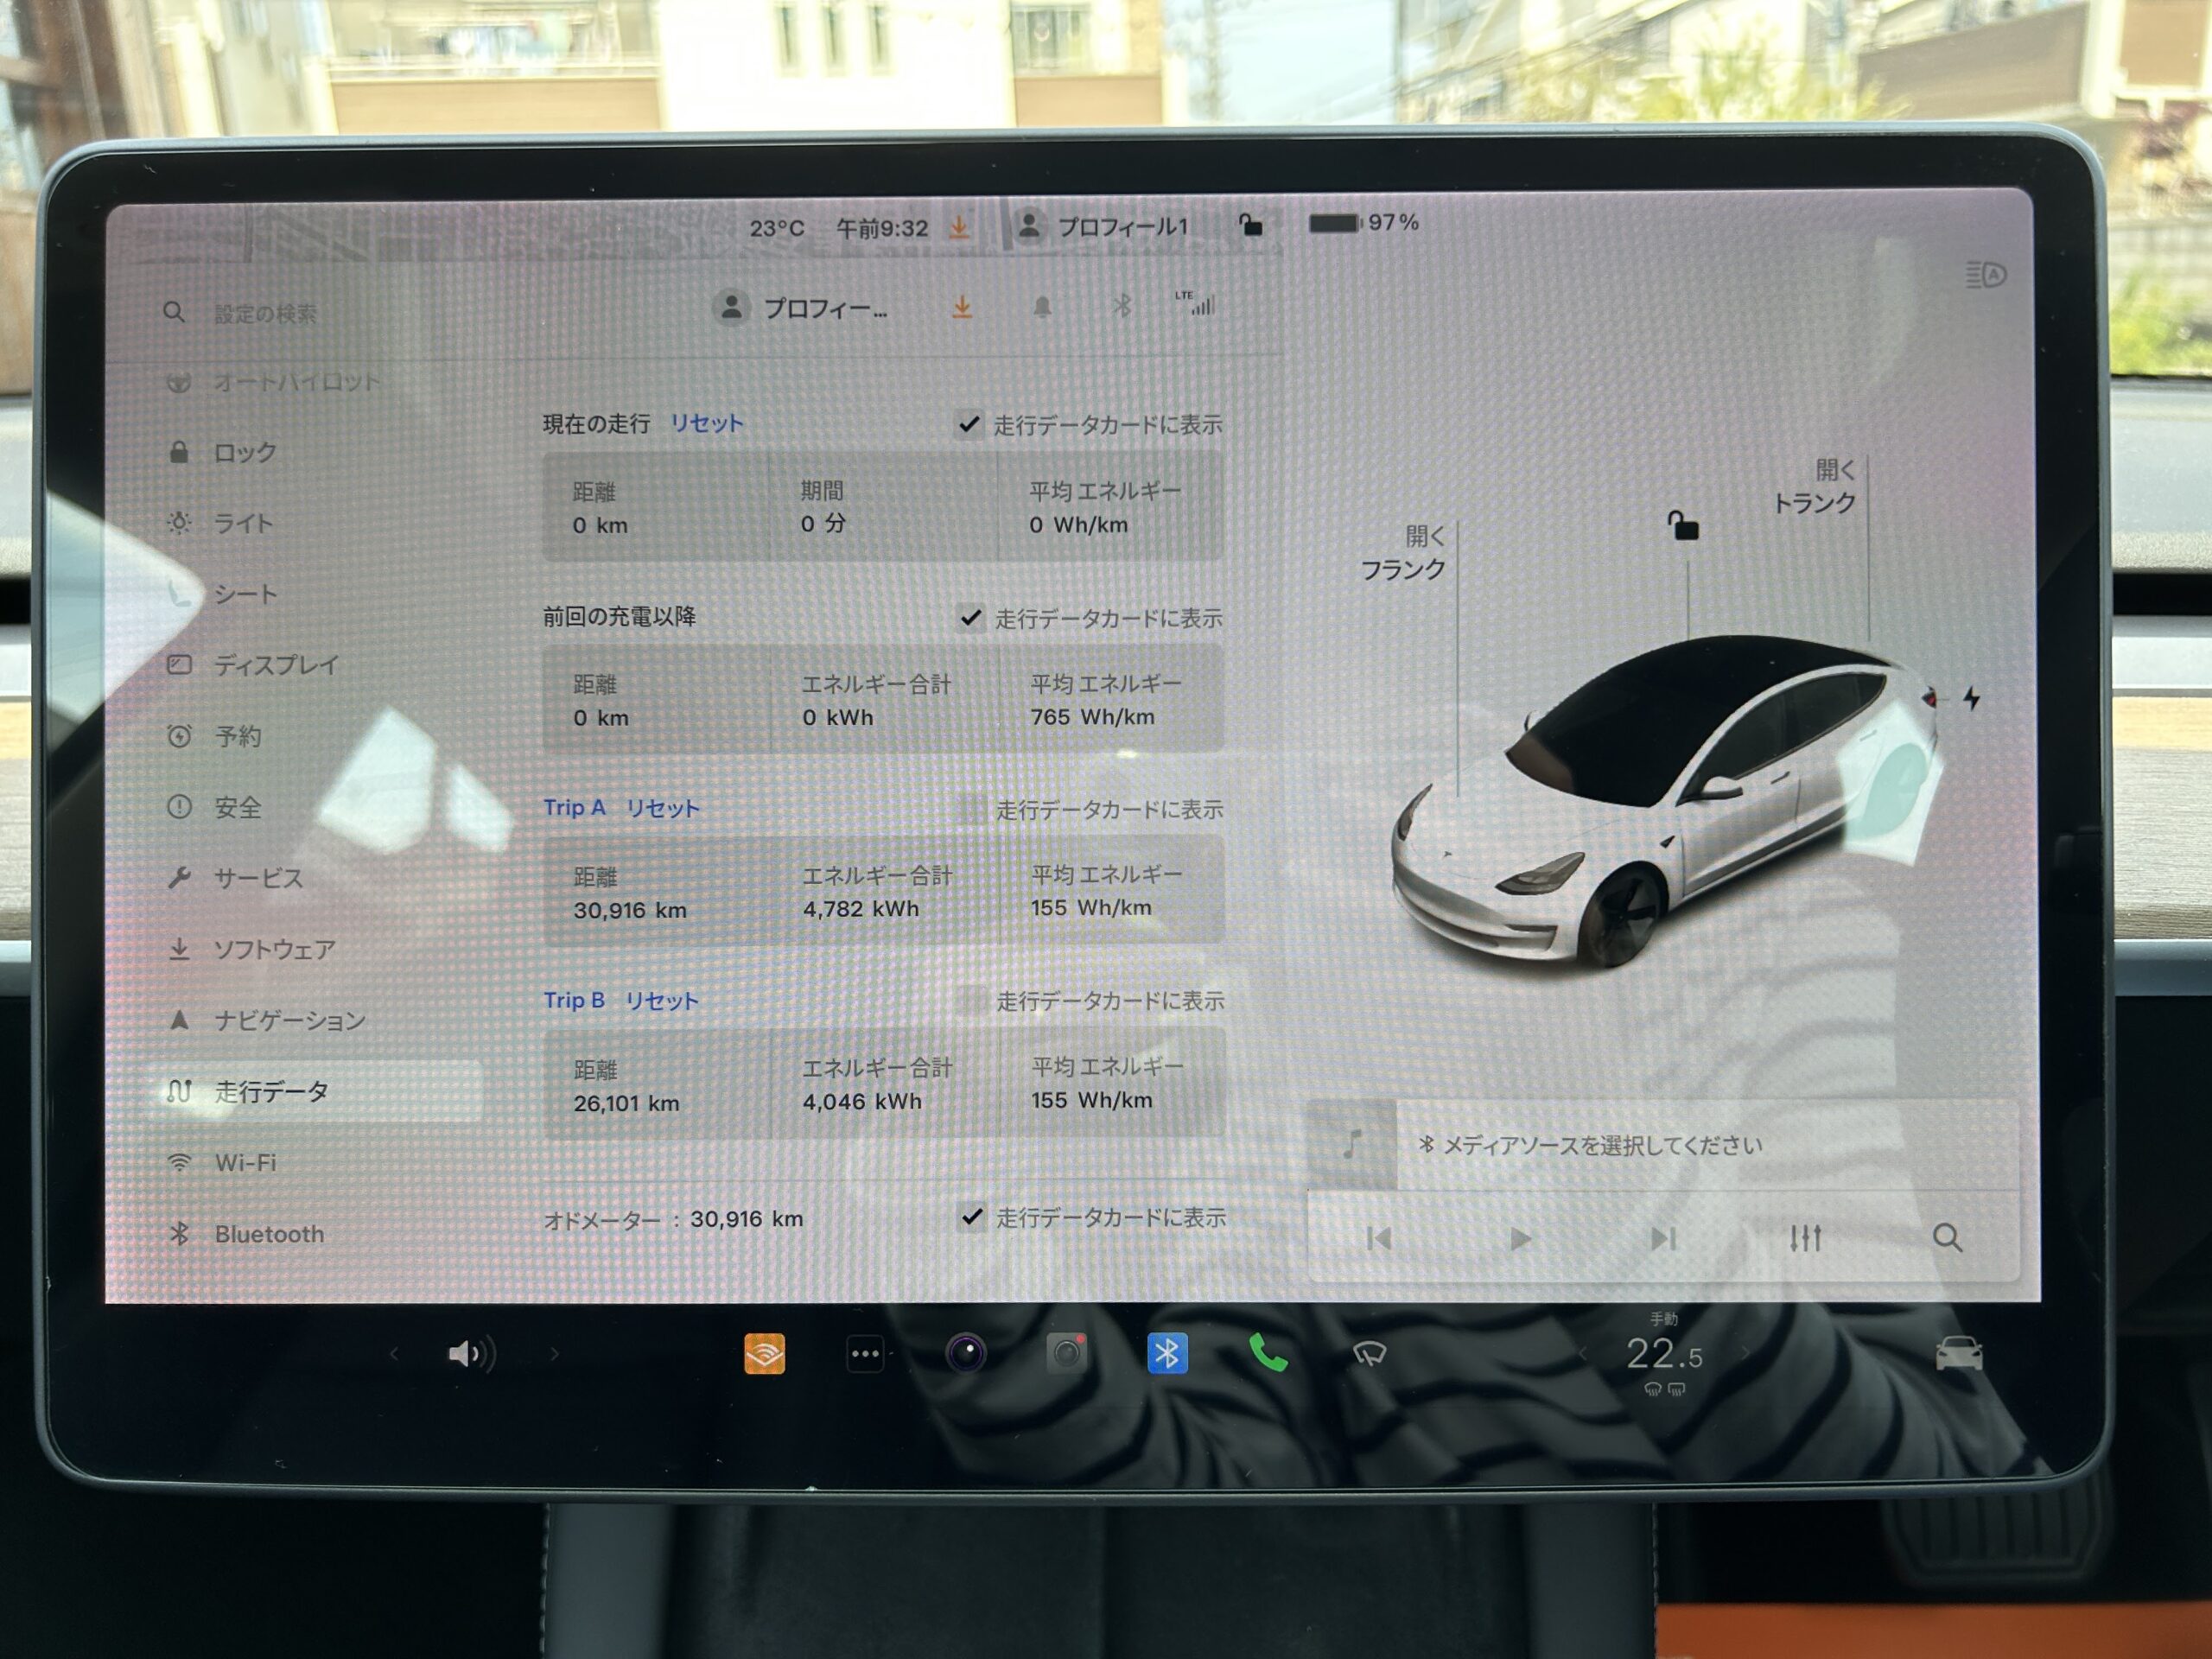Skip to the previous track
Screen dimensions: 2212x1659
[x=1379, y=1239]
